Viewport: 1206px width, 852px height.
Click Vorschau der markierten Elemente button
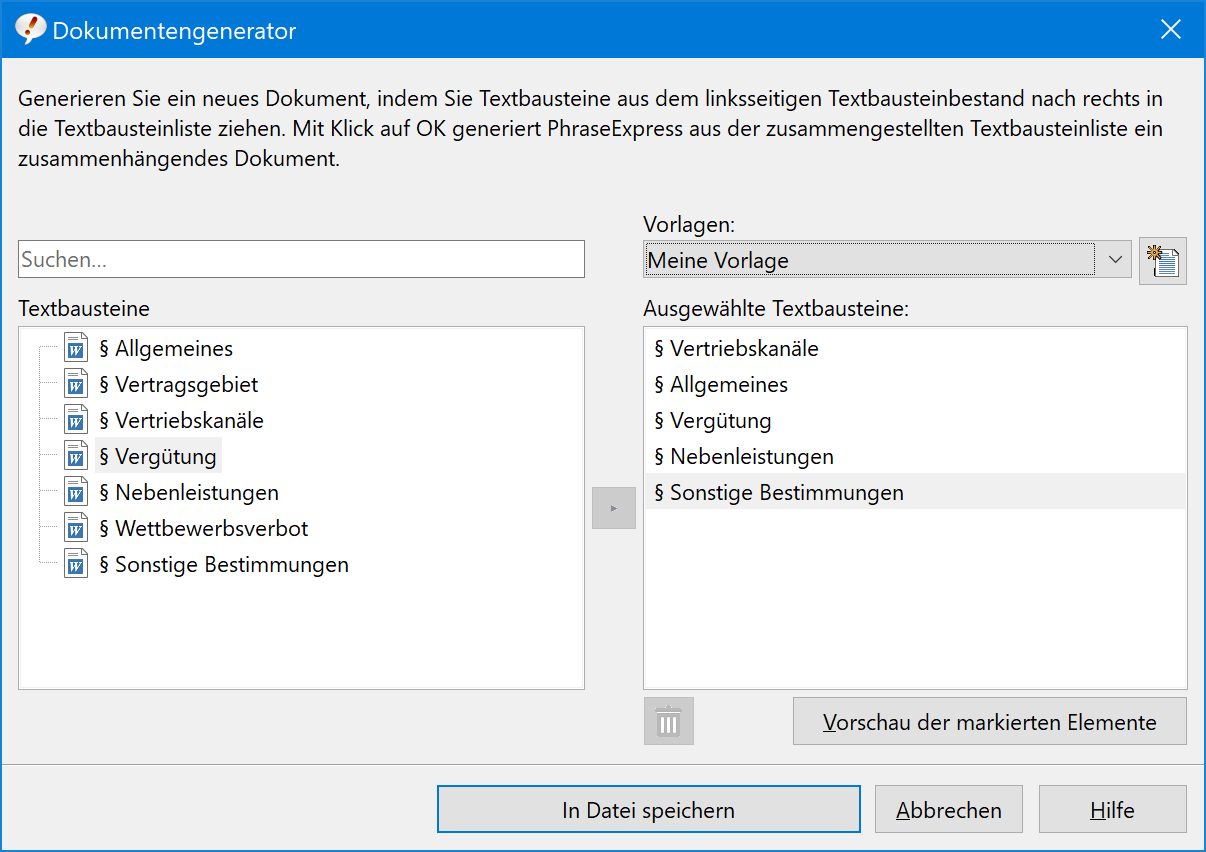(x=990, y=721)
